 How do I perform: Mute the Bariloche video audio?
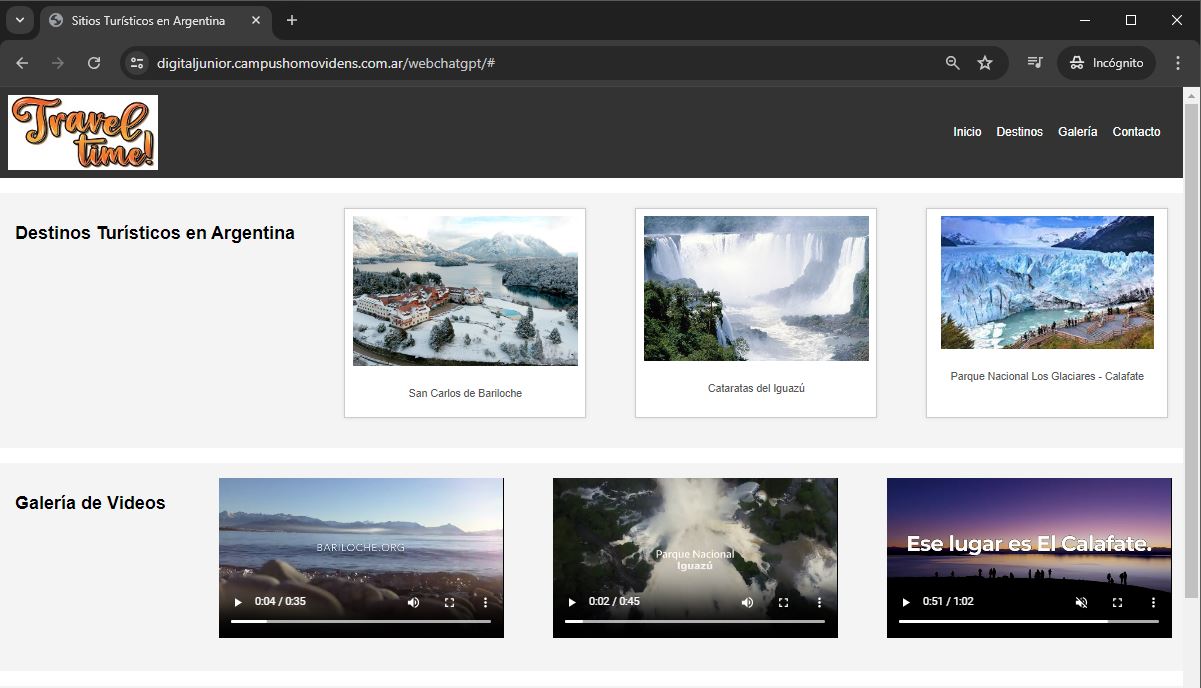click(413, 602)
